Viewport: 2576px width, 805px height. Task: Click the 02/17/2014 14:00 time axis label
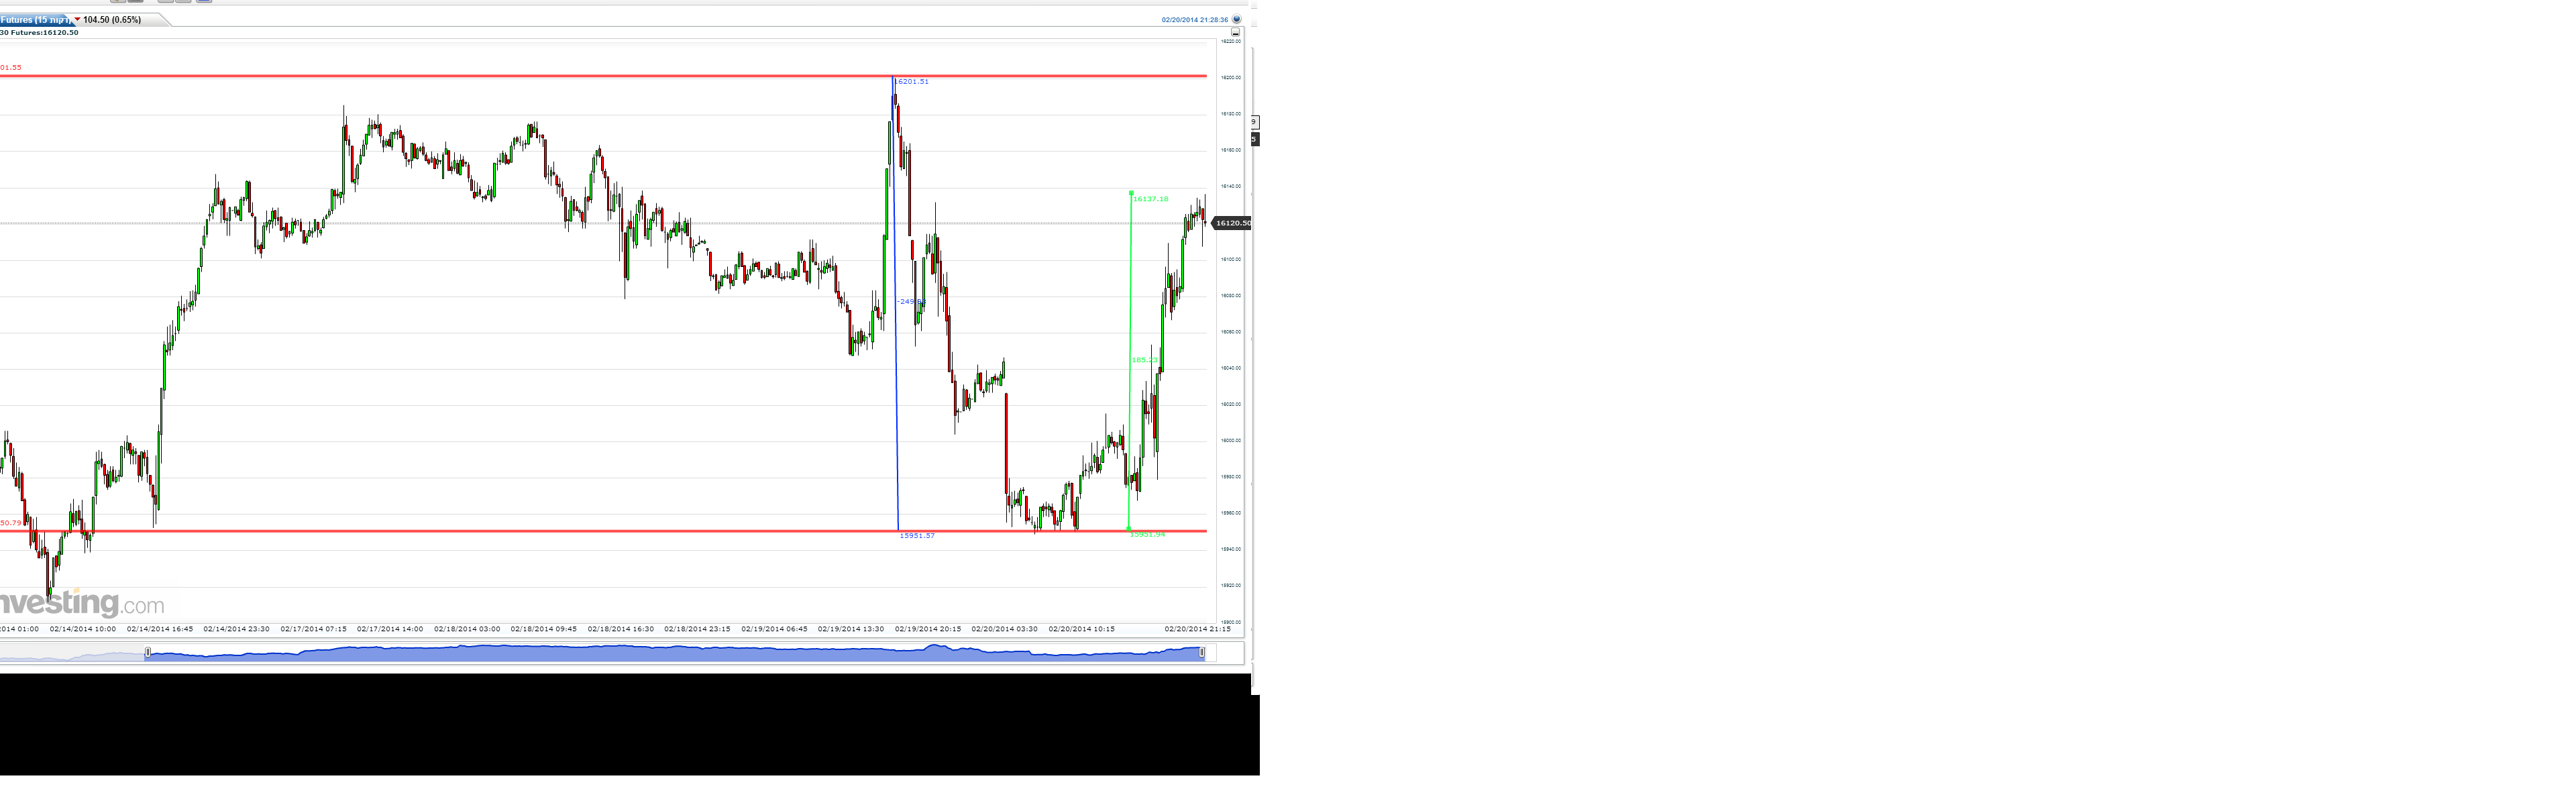(390, 629)
